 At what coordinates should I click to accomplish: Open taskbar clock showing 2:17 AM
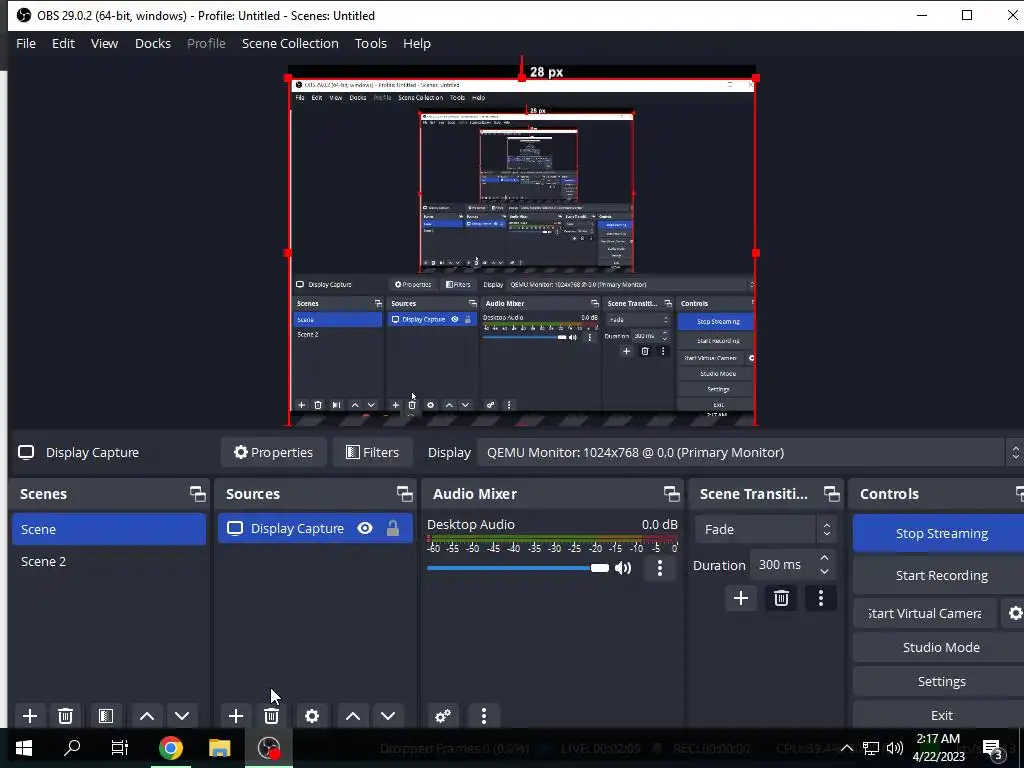938,748
